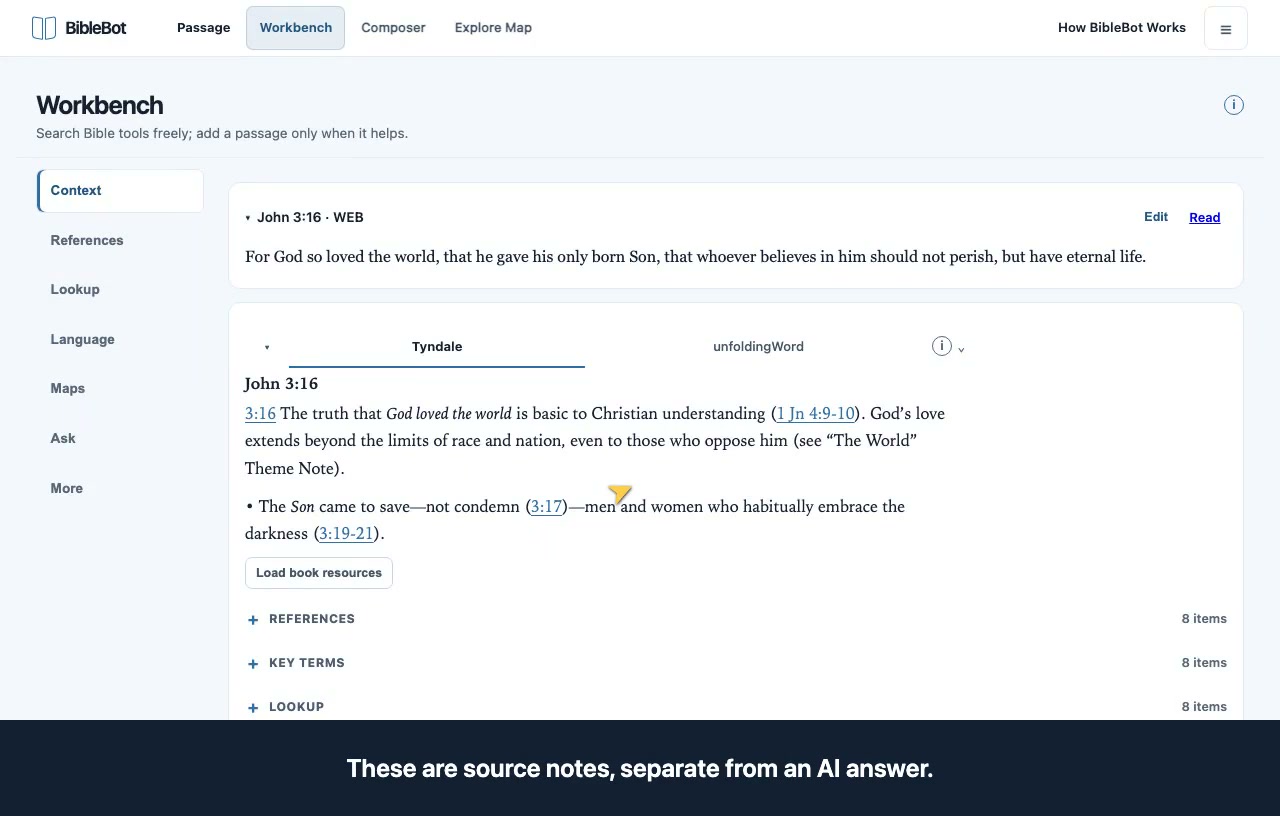The image size is (1280, 816).
Task: Switch to the unfoldingWord commentary tab
Action: (758, 346)
